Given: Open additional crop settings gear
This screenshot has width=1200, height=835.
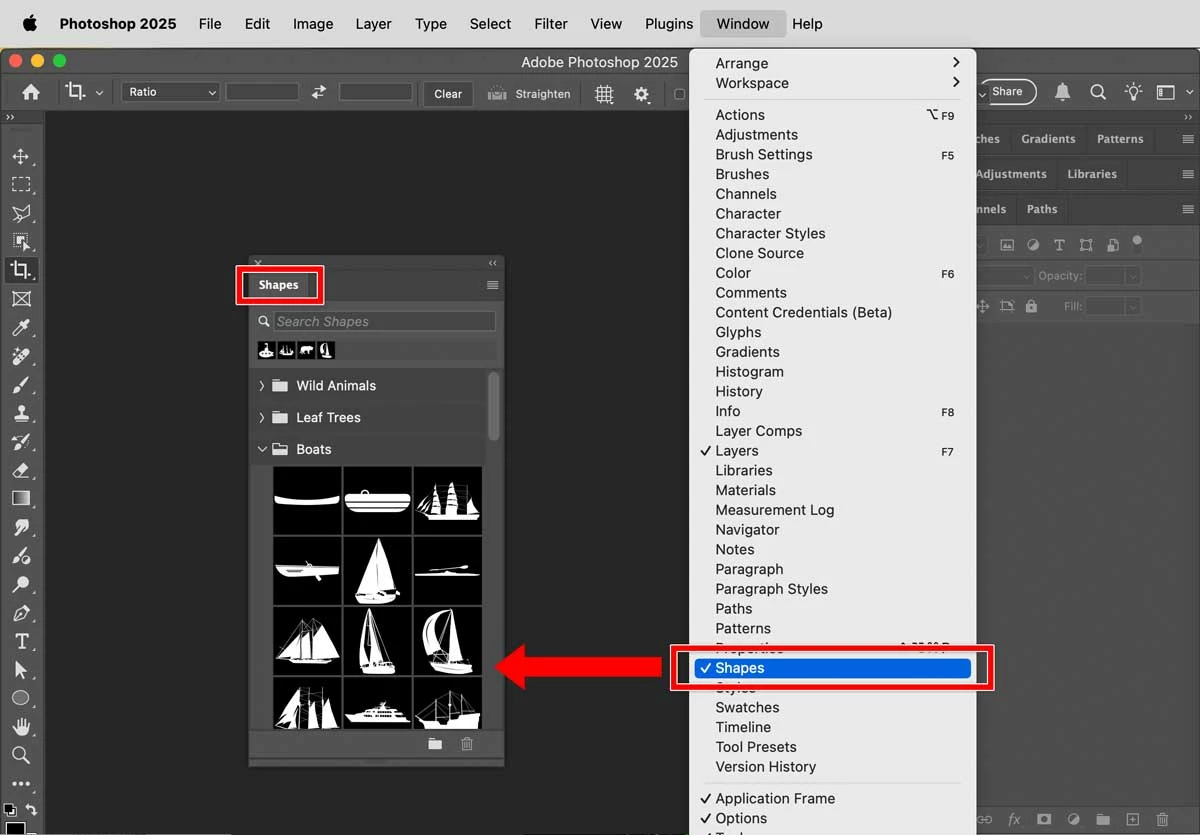Looking at the screenshot, I should pos(641,93).
